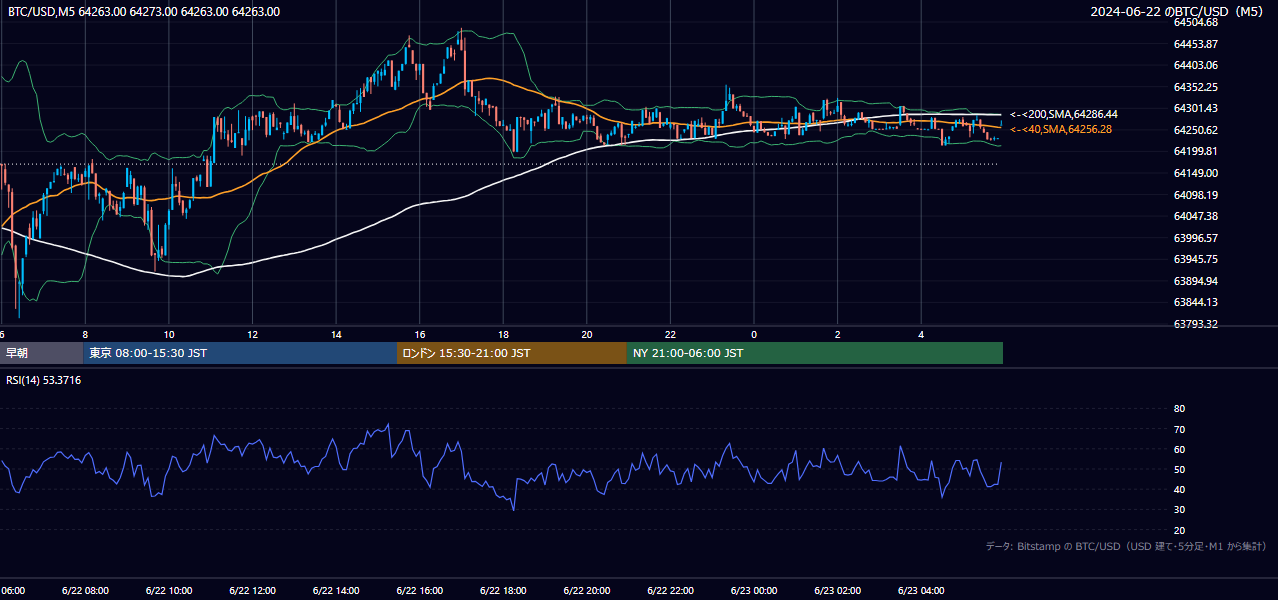
Task: Click the RSI scale value 70
Action: pyautogui.click(x=1179, y=429)
